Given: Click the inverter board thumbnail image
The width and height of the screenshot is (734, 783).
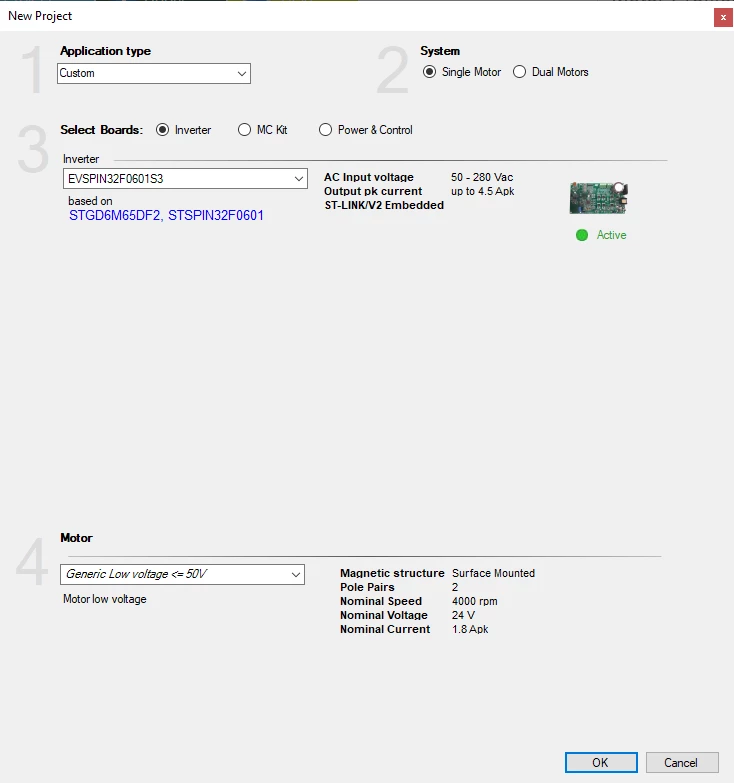Looking at the screenshot, I should point(599,198).
